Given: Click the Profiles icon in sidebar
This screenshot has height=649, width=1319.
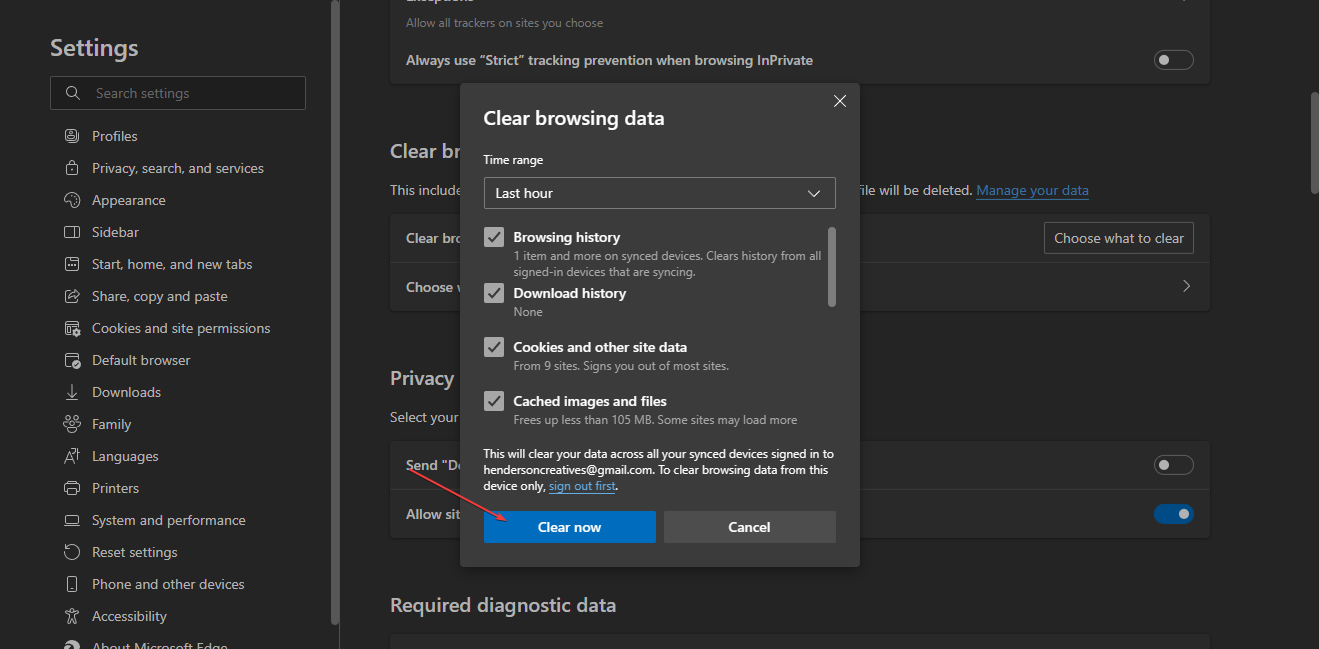Looking at the screenshot, I should pyautogui.click(x=72, y=136).
